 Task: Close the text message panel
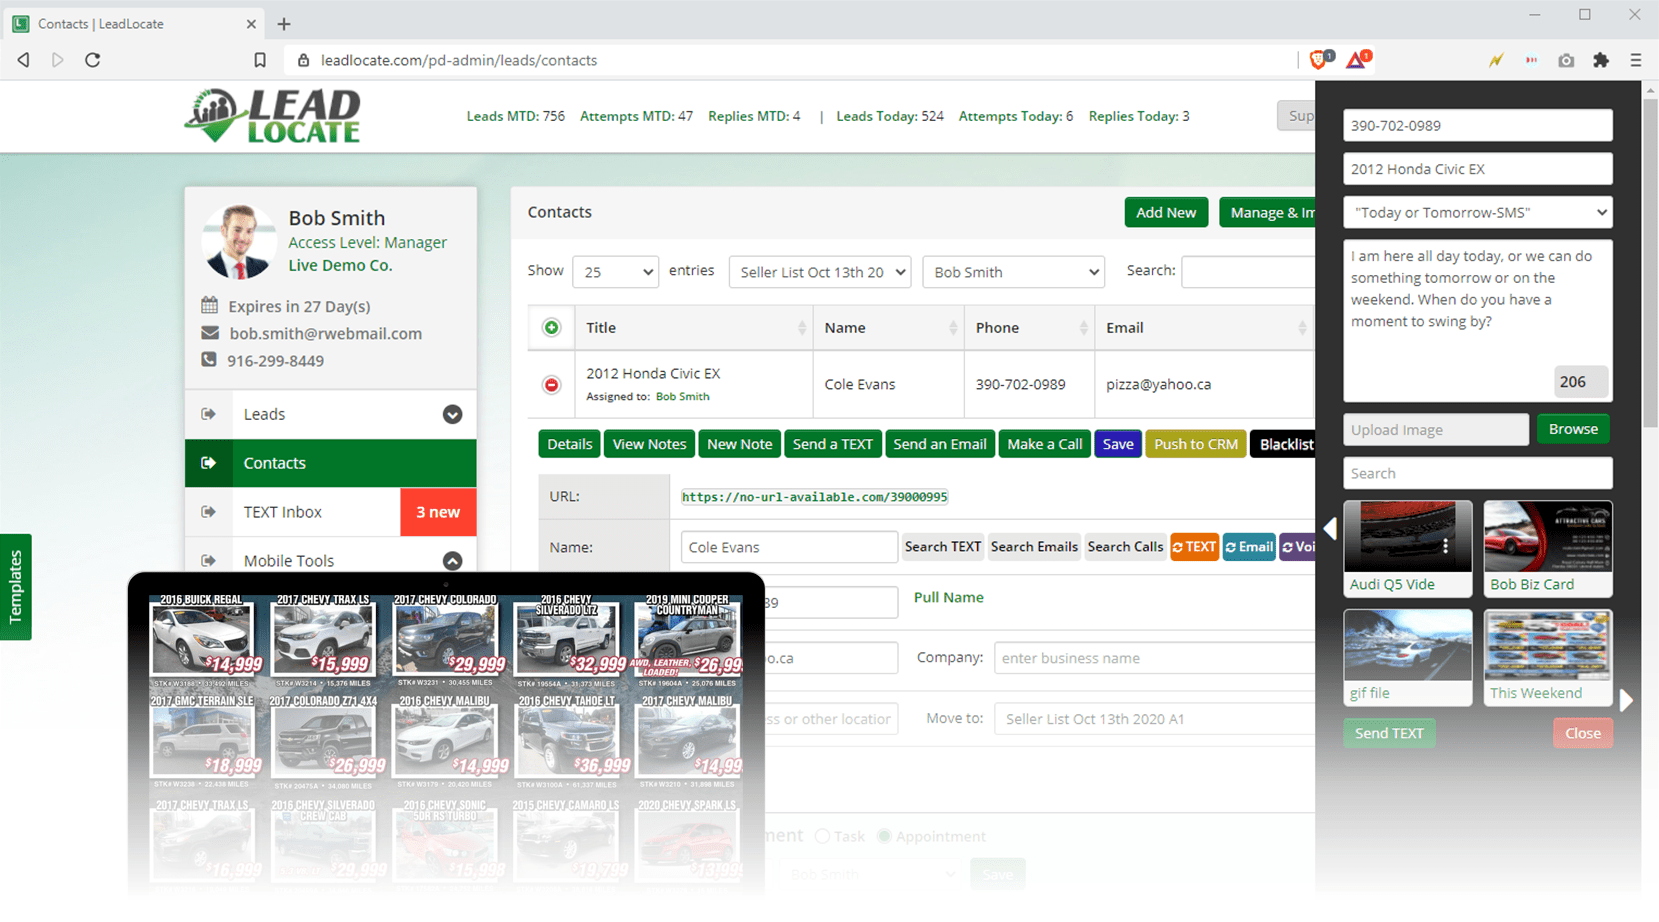1583,733
